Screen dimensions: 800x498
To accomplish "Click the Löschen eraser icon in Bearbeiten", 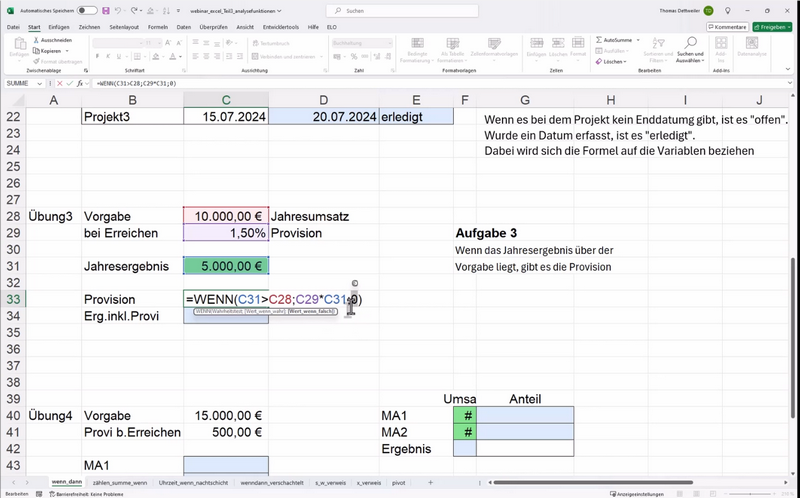I will click(x=600, y=61).
